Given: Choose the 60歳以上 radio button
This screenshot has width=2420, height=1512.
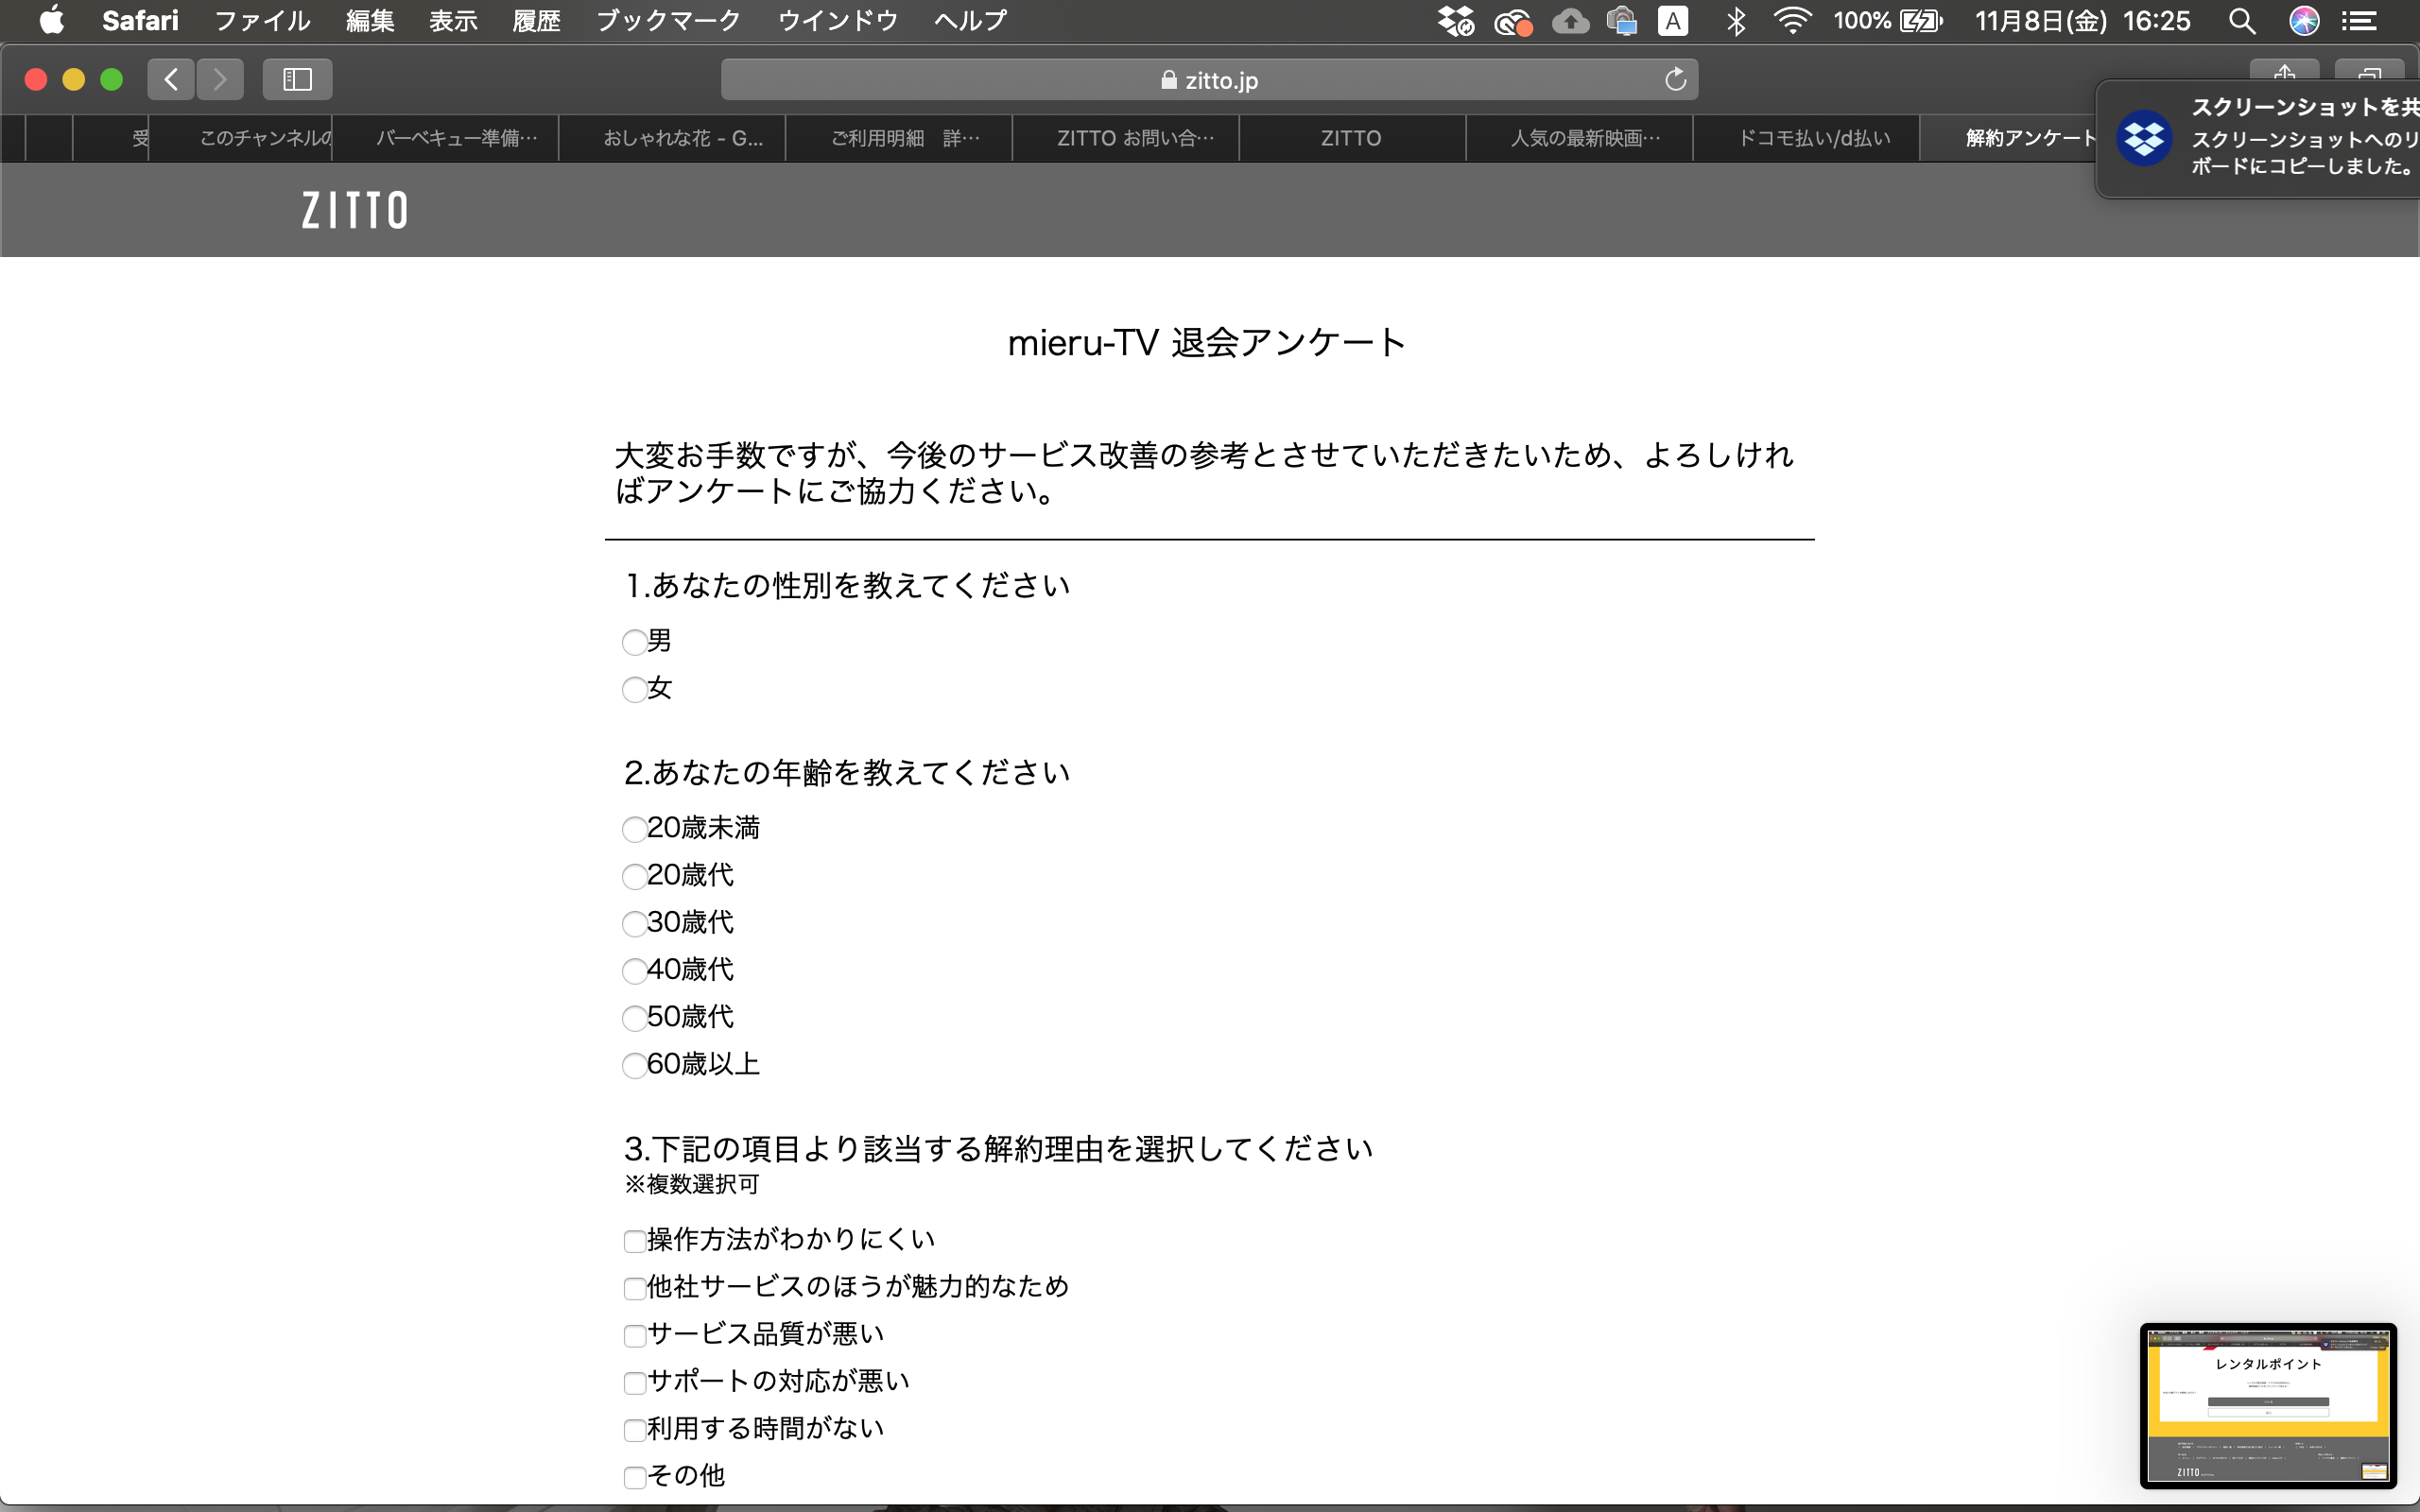Looking at the screenshot, I should pyautogui.click(x=634, y=1065).
